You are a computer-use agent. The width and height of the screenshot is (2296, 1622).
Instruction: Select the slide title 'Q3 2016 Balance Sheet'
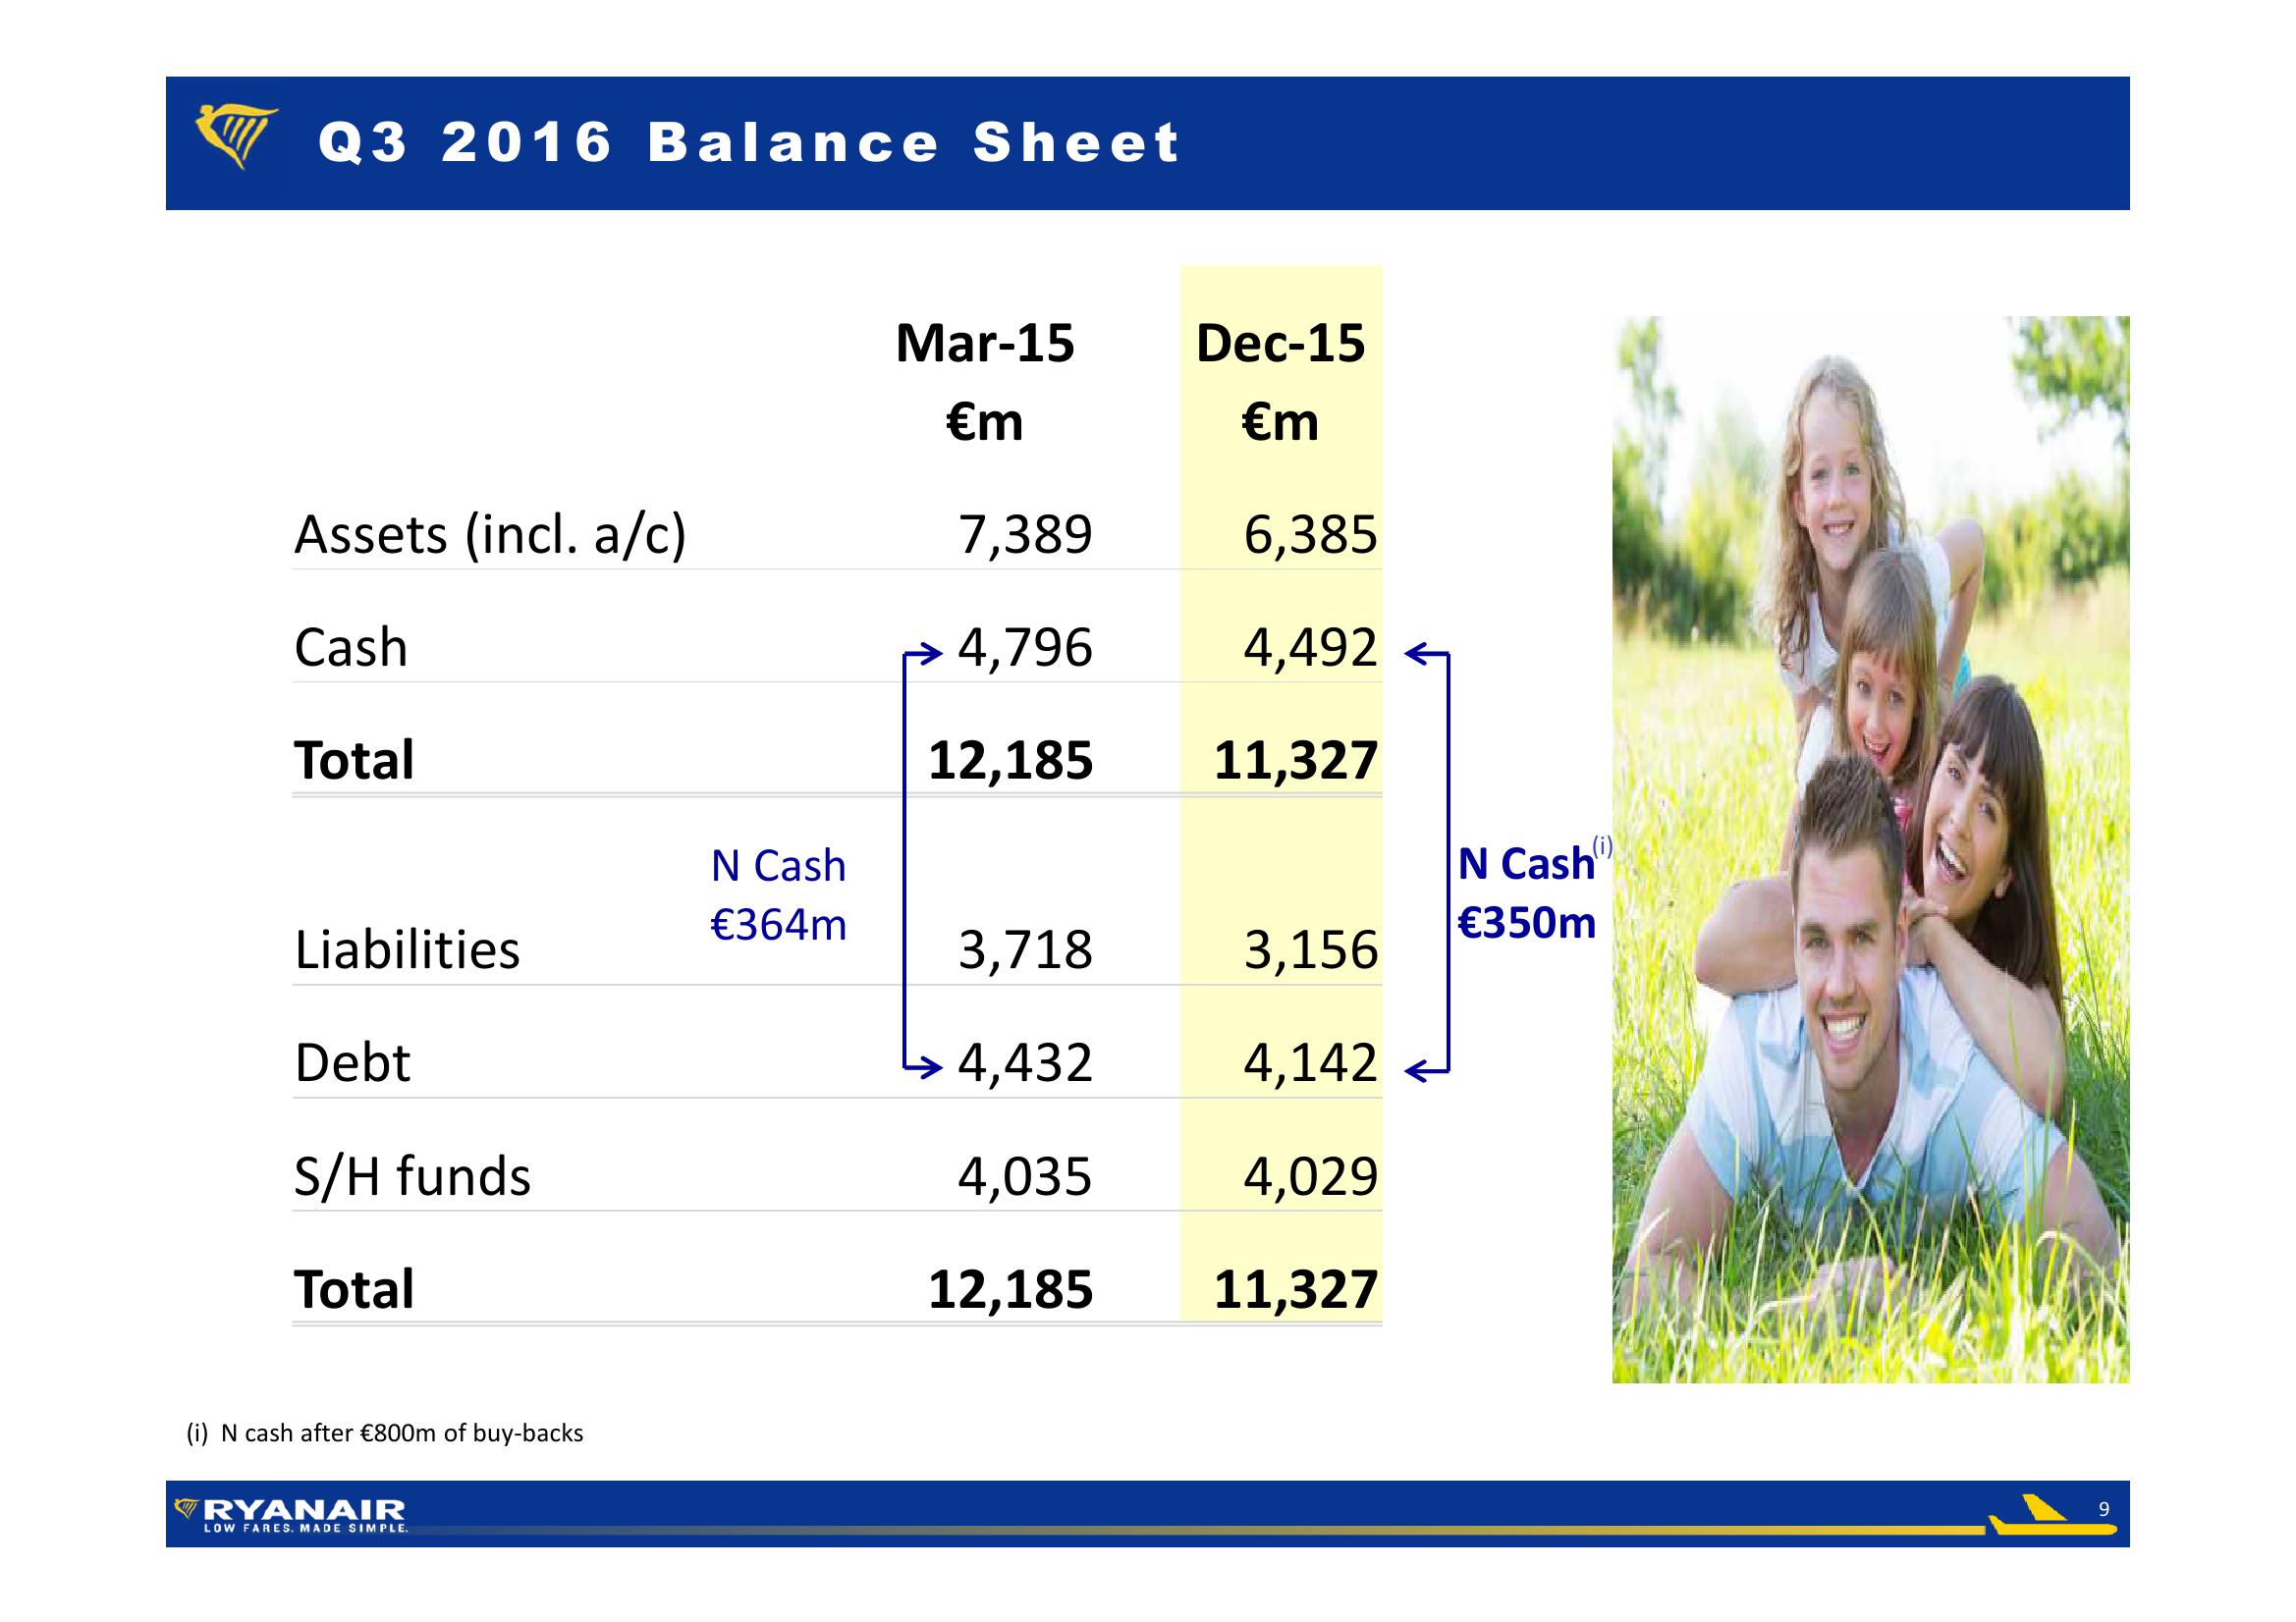tap(749, 142)
